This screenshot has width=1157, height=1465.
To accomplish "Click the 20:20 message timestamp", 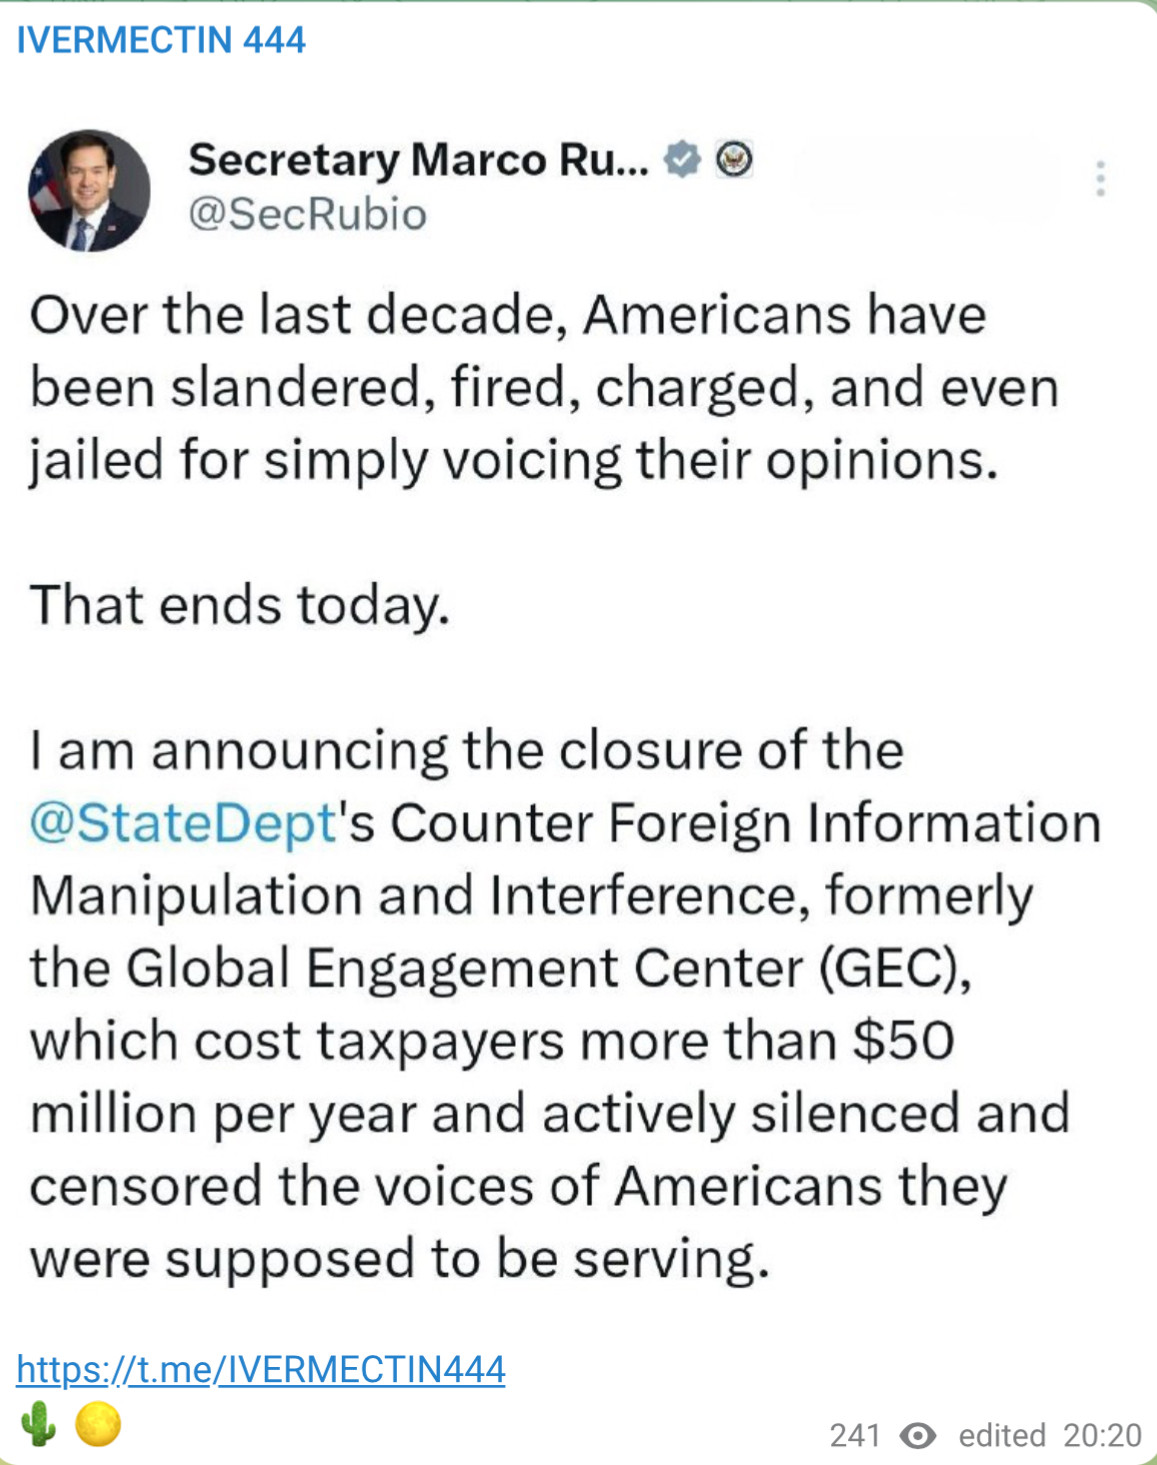I will coord(1102,1436).
